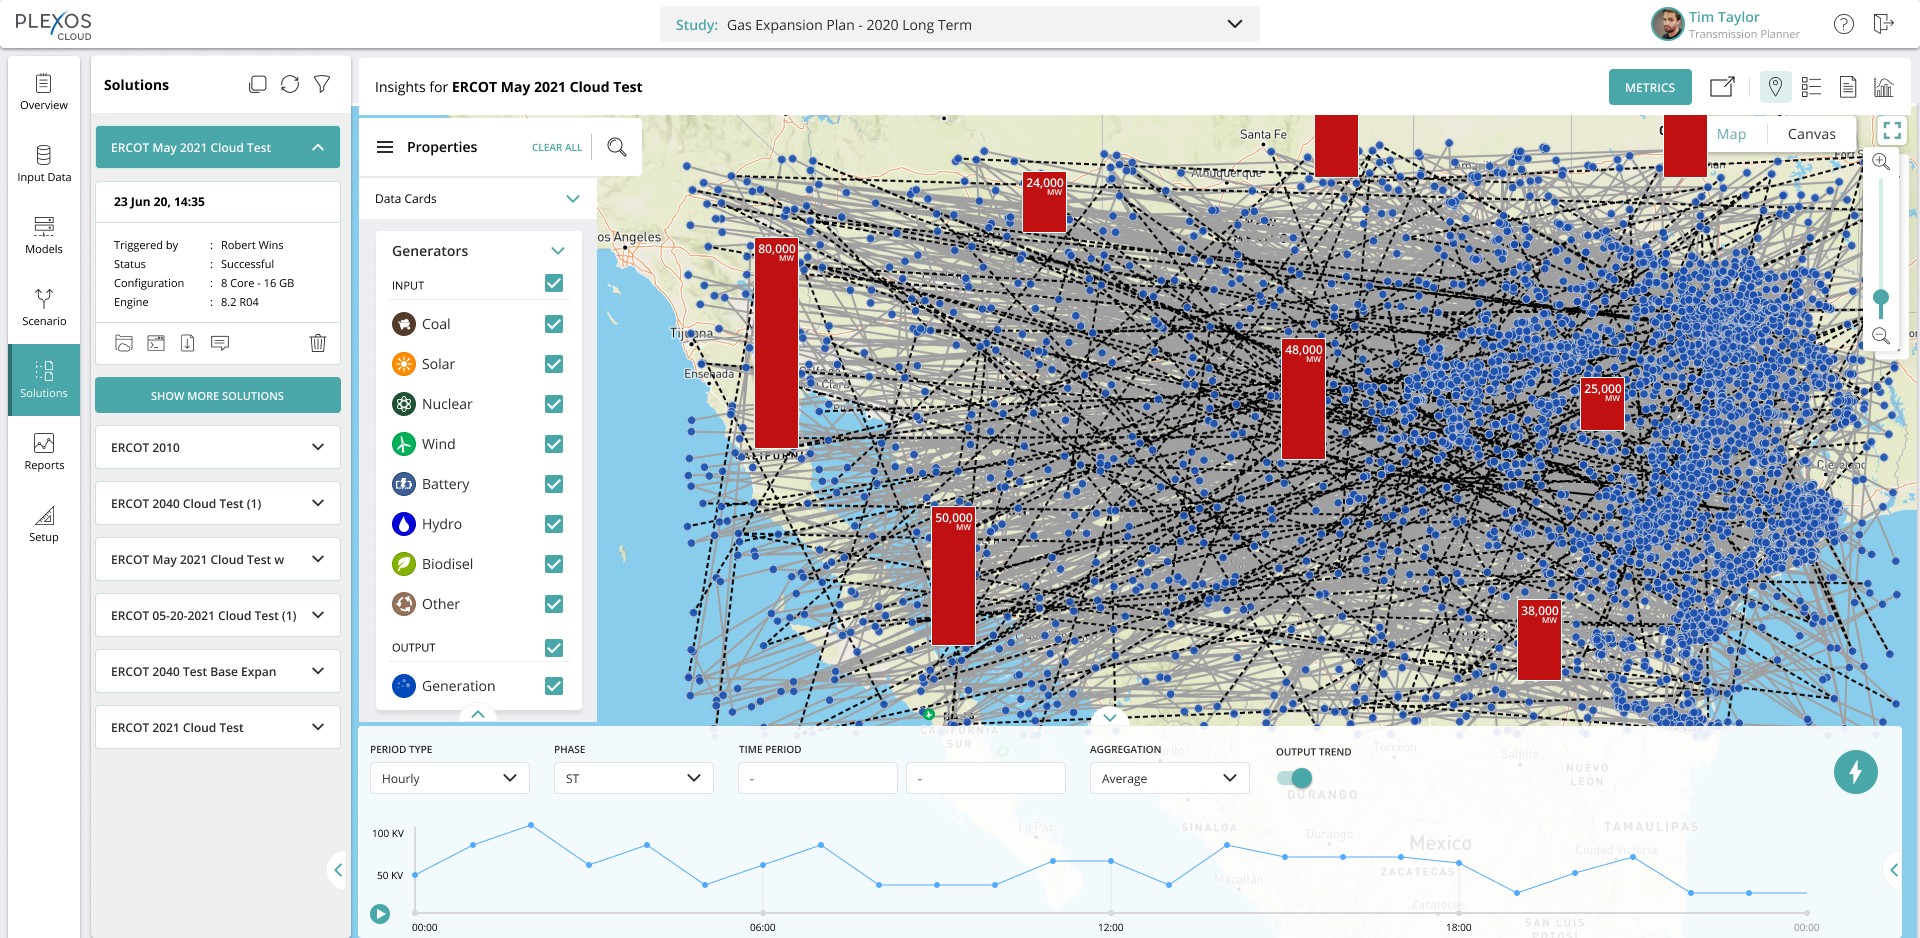Switch to the Canvas tab
This screenshot has width=1920, height=938.
[x=1811, y=134]
